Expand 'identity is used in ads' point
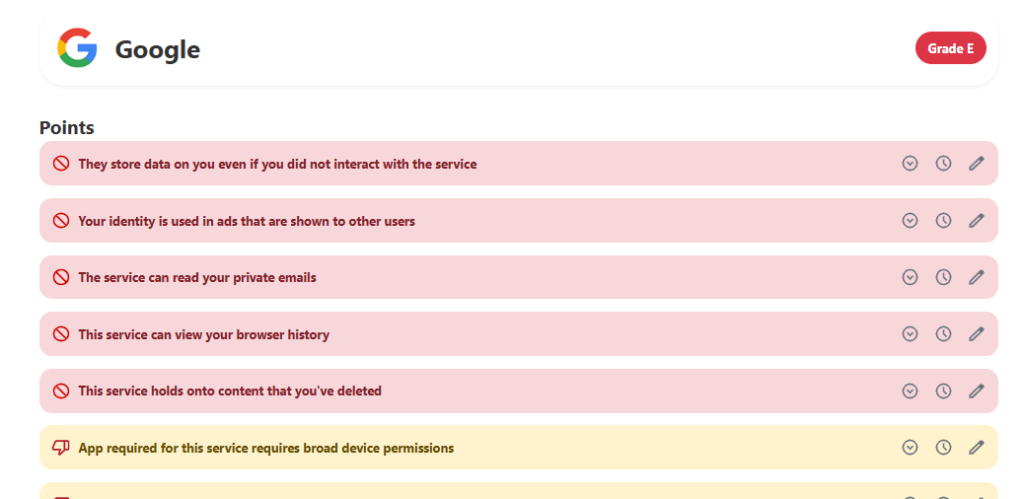 click(x=910, y=220)
